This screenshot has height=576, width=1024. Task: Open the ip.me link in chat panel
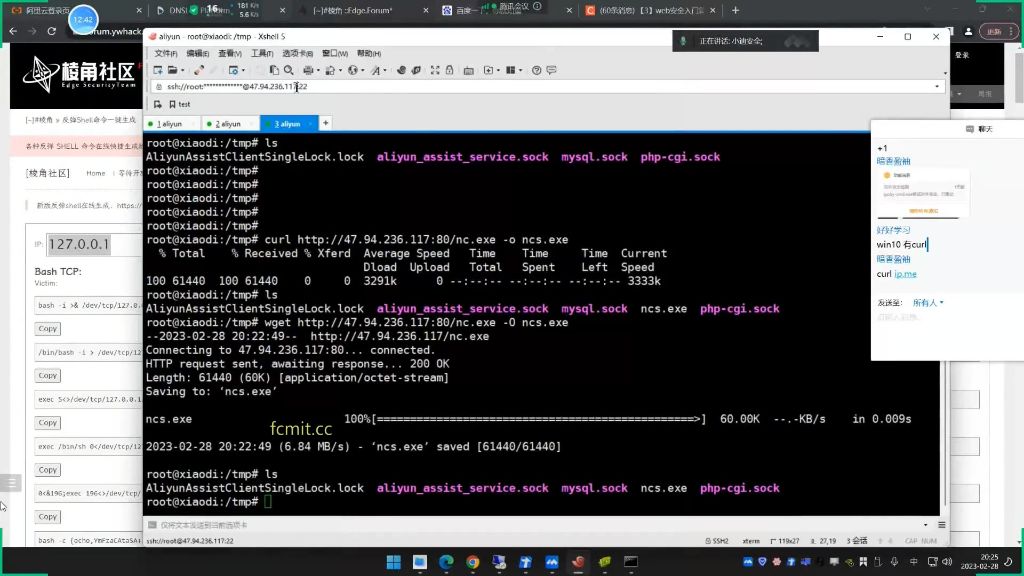pyautogui.click(x=905, y=274)
